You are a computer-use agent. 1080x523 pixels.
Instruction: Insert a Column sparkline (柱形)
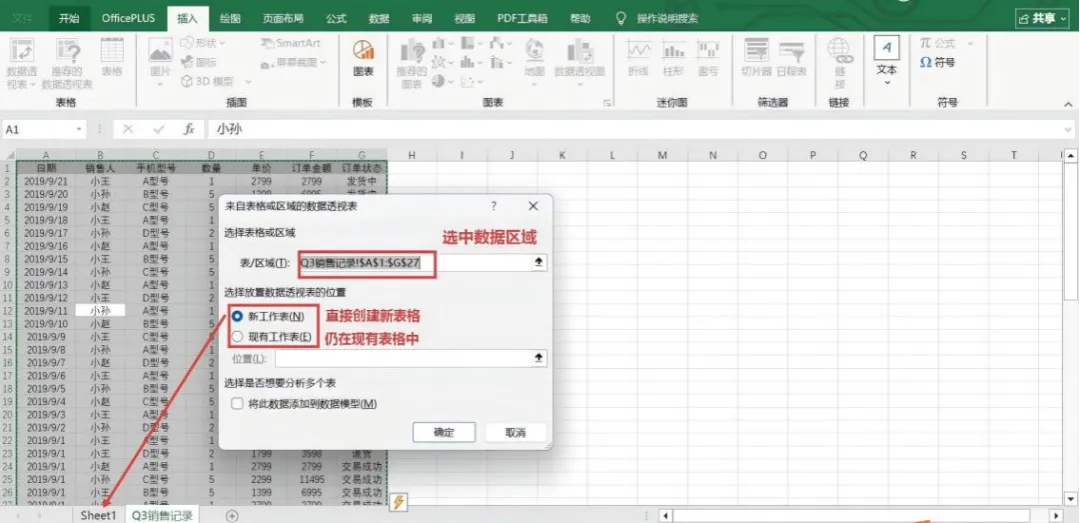point(673,58)
